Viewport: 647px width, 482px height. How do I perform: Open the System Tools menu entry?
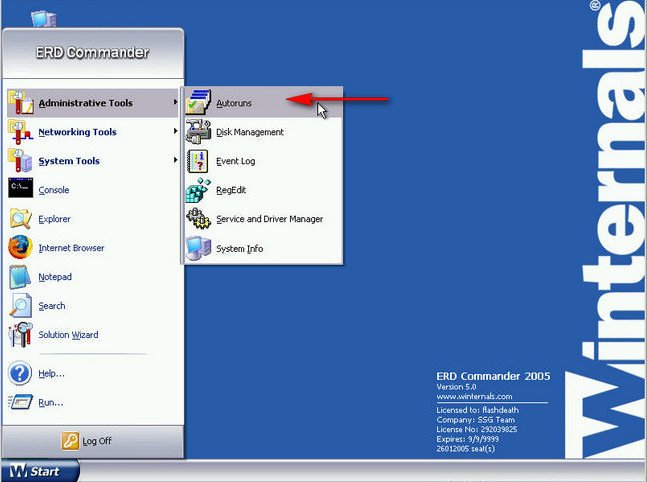[x=93, y=161]
